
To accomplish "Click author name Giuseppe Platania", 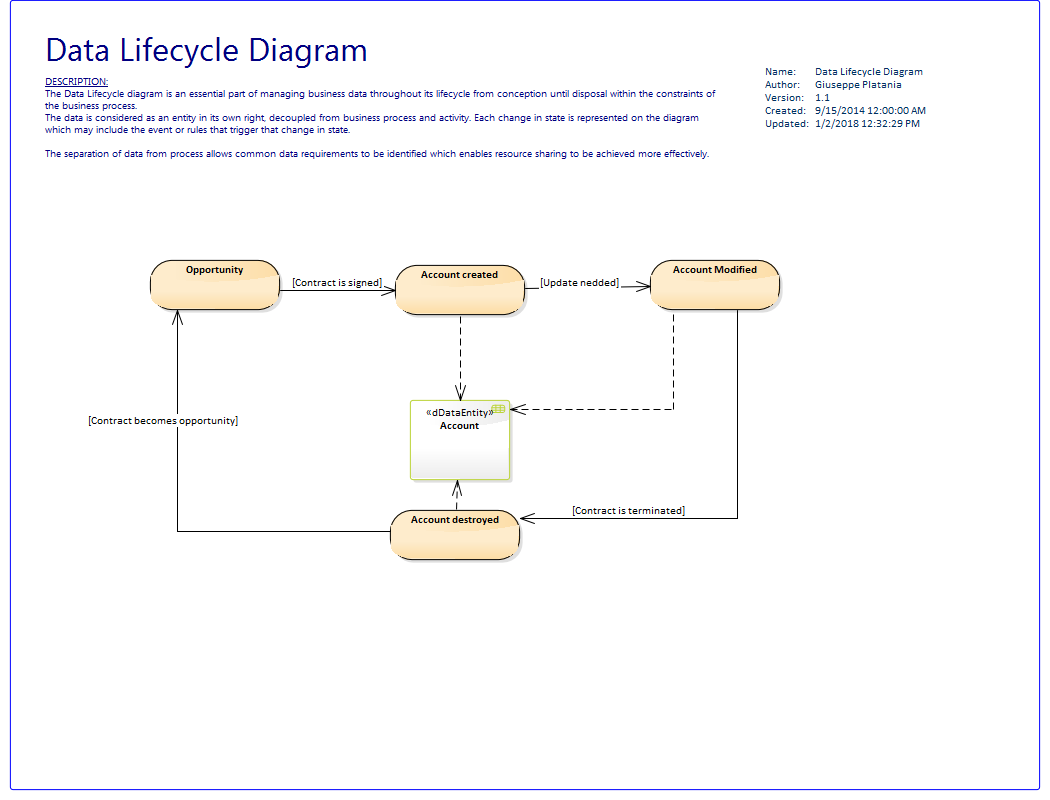I will [858, 84].
